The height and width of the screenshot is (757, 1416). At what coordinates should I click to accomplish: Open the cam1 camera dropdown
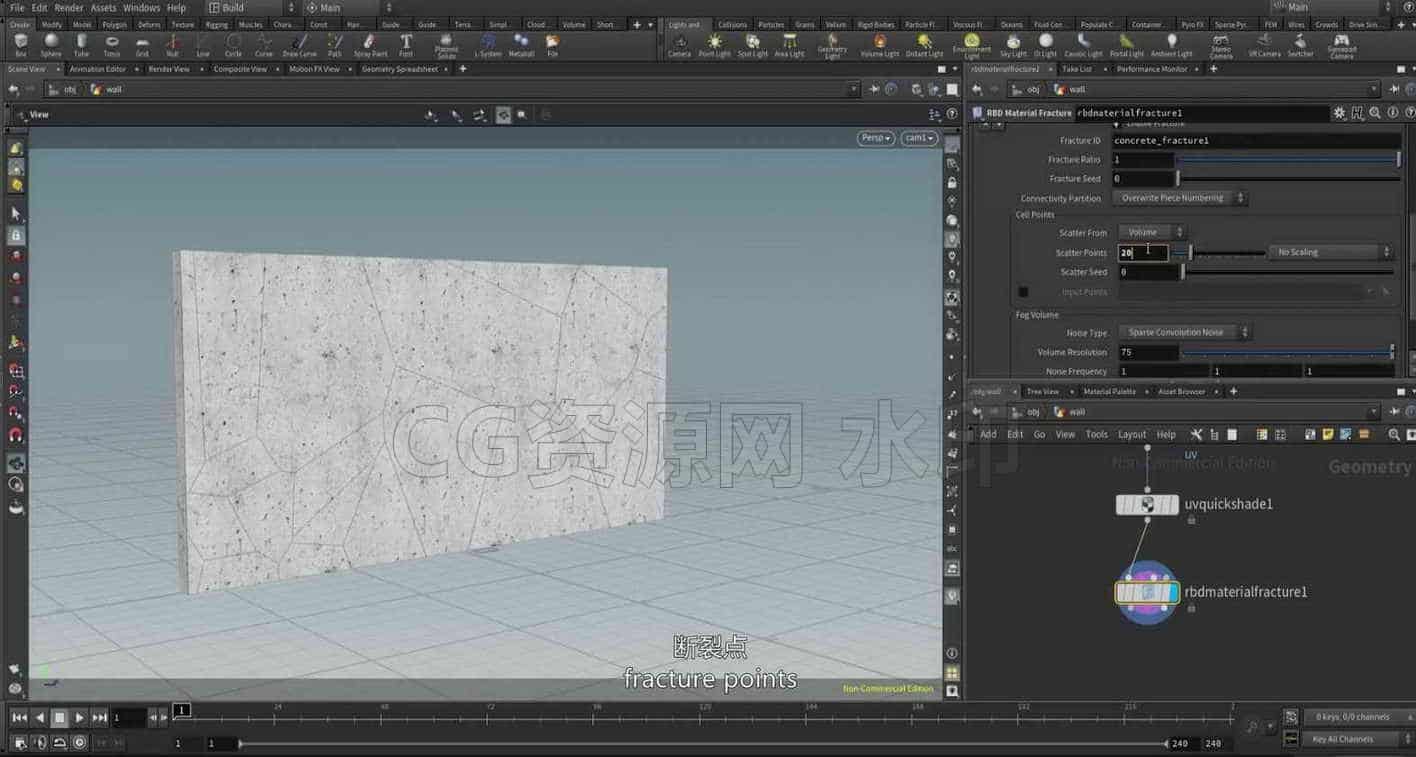pyautogui.click(x=919, y=138)
